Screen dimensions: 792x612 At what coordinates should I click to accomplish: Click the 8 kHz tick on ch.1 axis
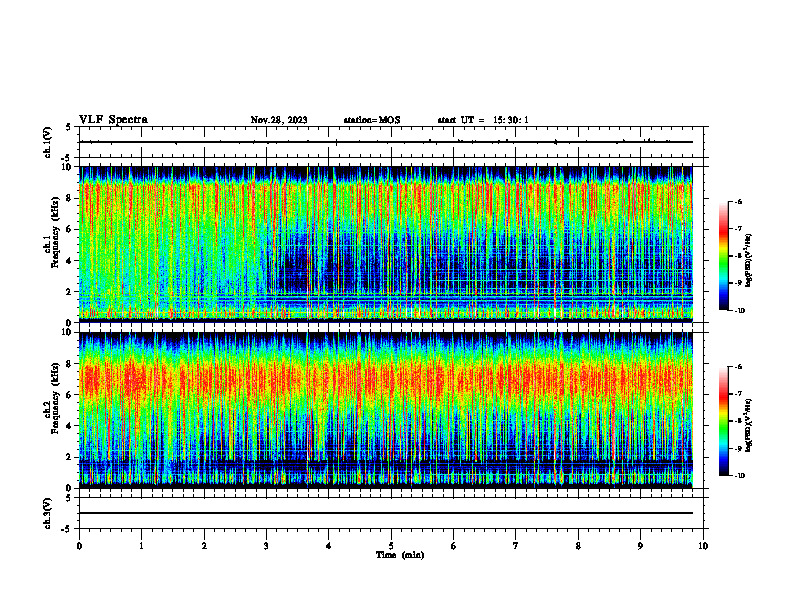coord(70,198)
